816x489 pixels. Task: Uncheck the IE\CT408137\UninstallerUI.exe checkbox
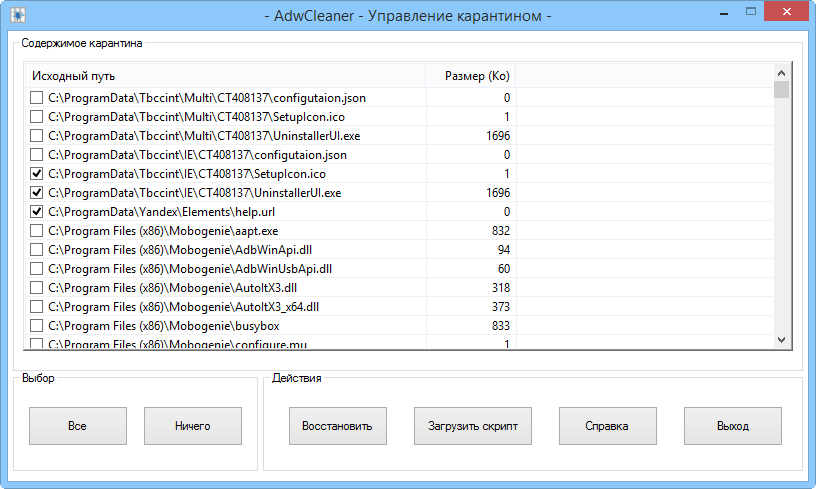click(x=36, y=192)
